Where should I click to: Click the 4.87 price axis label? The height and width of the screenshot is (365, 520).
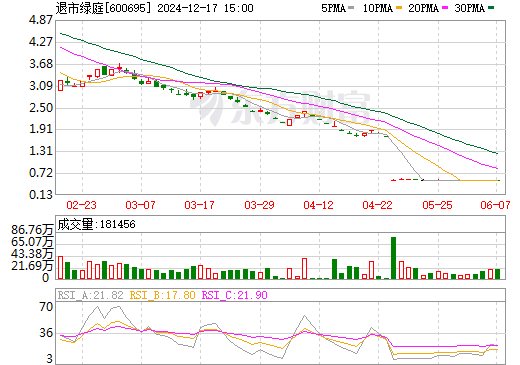pos(41,20)
